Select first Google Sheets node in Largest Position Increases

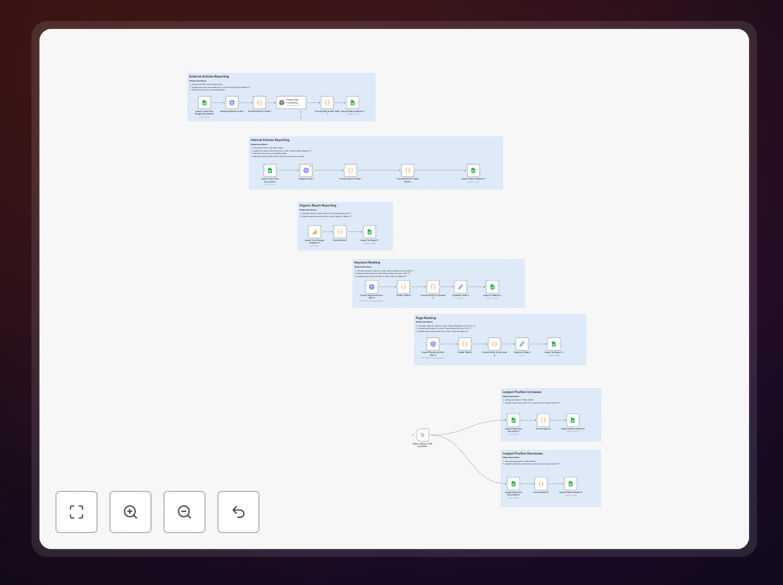[x=513, y=420]
